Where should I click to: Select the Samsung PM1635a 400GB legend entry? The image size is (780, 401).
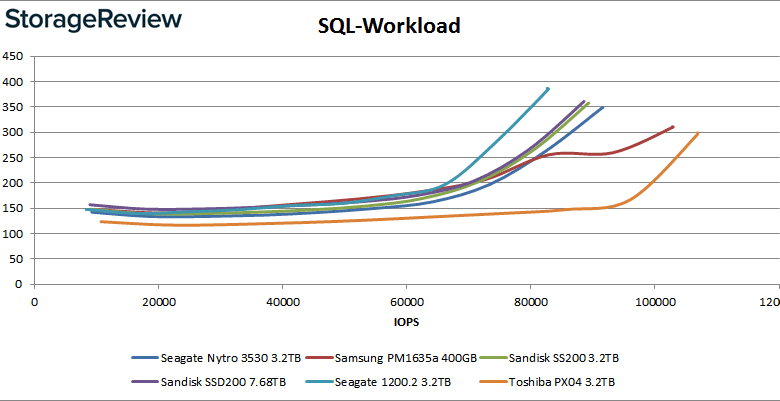(391, 358)
